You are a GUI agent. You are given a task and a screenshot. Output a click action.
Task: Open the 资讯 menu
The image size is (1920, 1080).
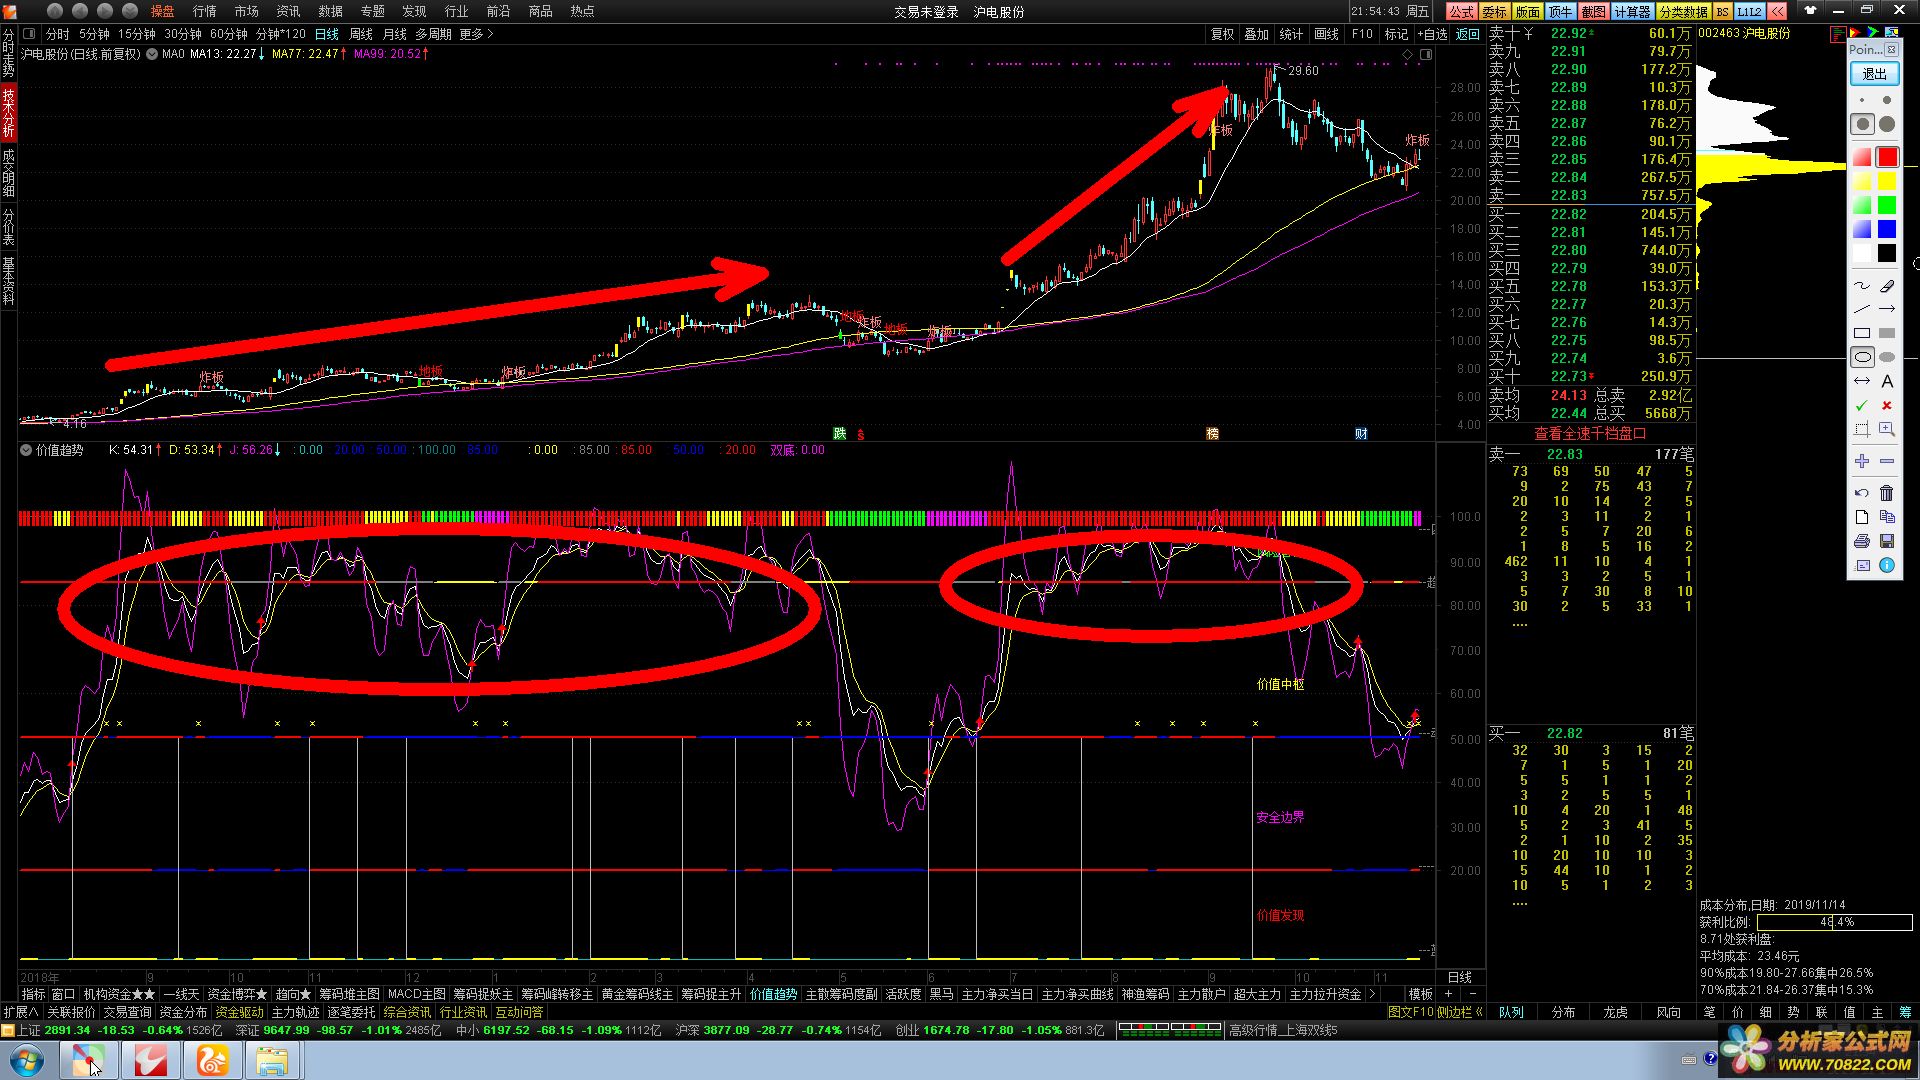tap(288, 11)
